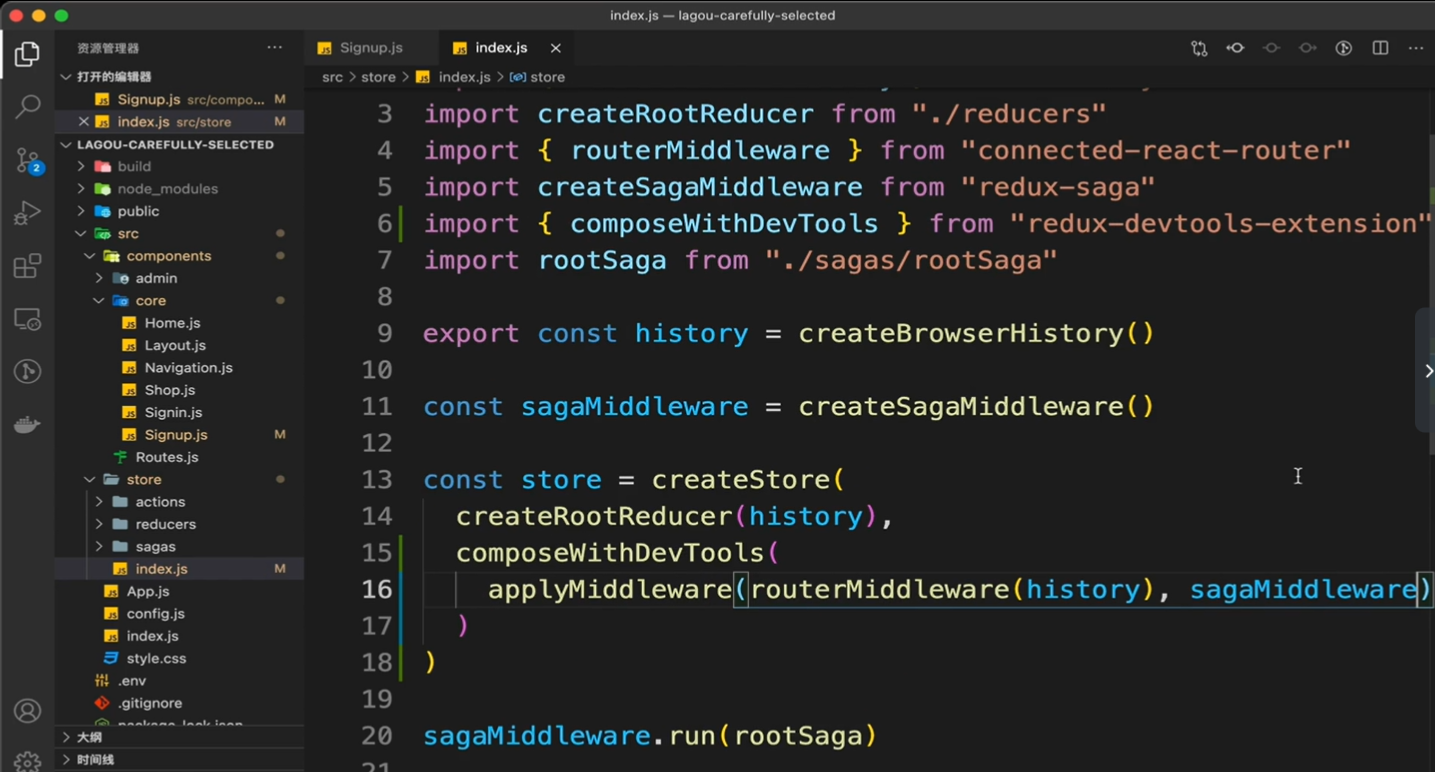The height and width of the screenshot is (772, 1435).
Task: Open the Extensions view
Action: tap(28, 266)
